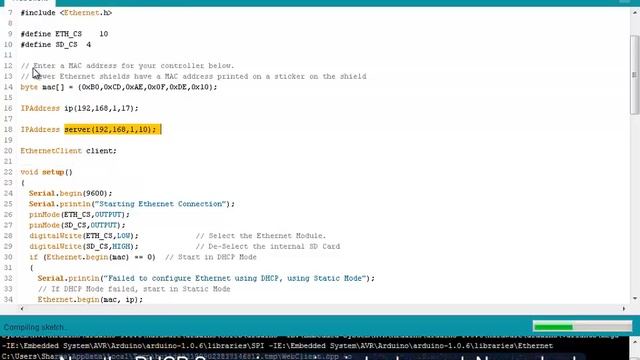The image size is (640, 360).
Task: Click the '#define SD_CS 4' line
Action: (56, 44)
